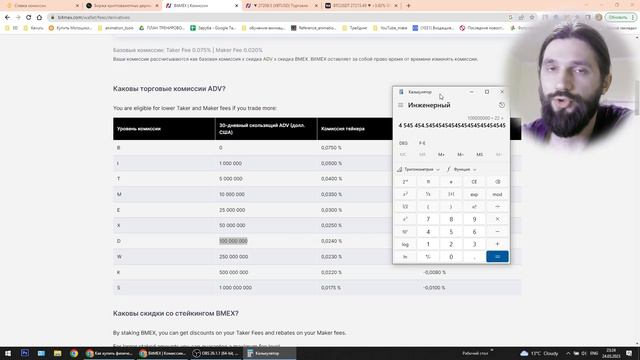Image resolution: width=640 pixels, height=360 pixels.
Task: Click the 0,0750 % taker fee cell
Action: pyautogui.click(x=331, y=148)
